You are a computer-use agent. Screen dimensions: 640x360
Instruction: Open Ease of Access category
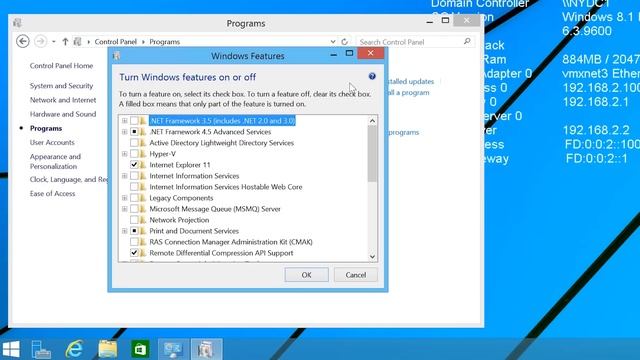point(52,194)
